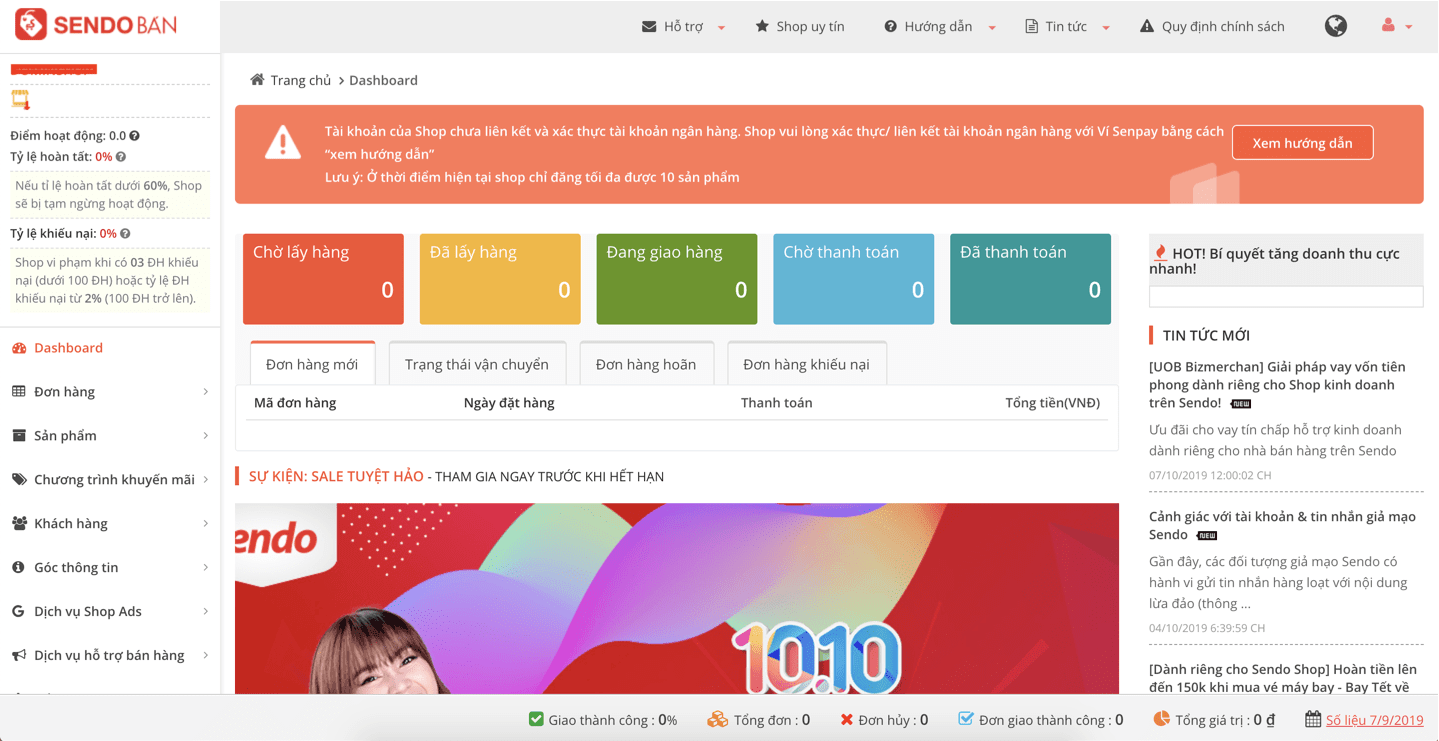Click the shop badge icon under shop name
The width and height of the screenshot is (1439, 741).
tap(20, 99)
